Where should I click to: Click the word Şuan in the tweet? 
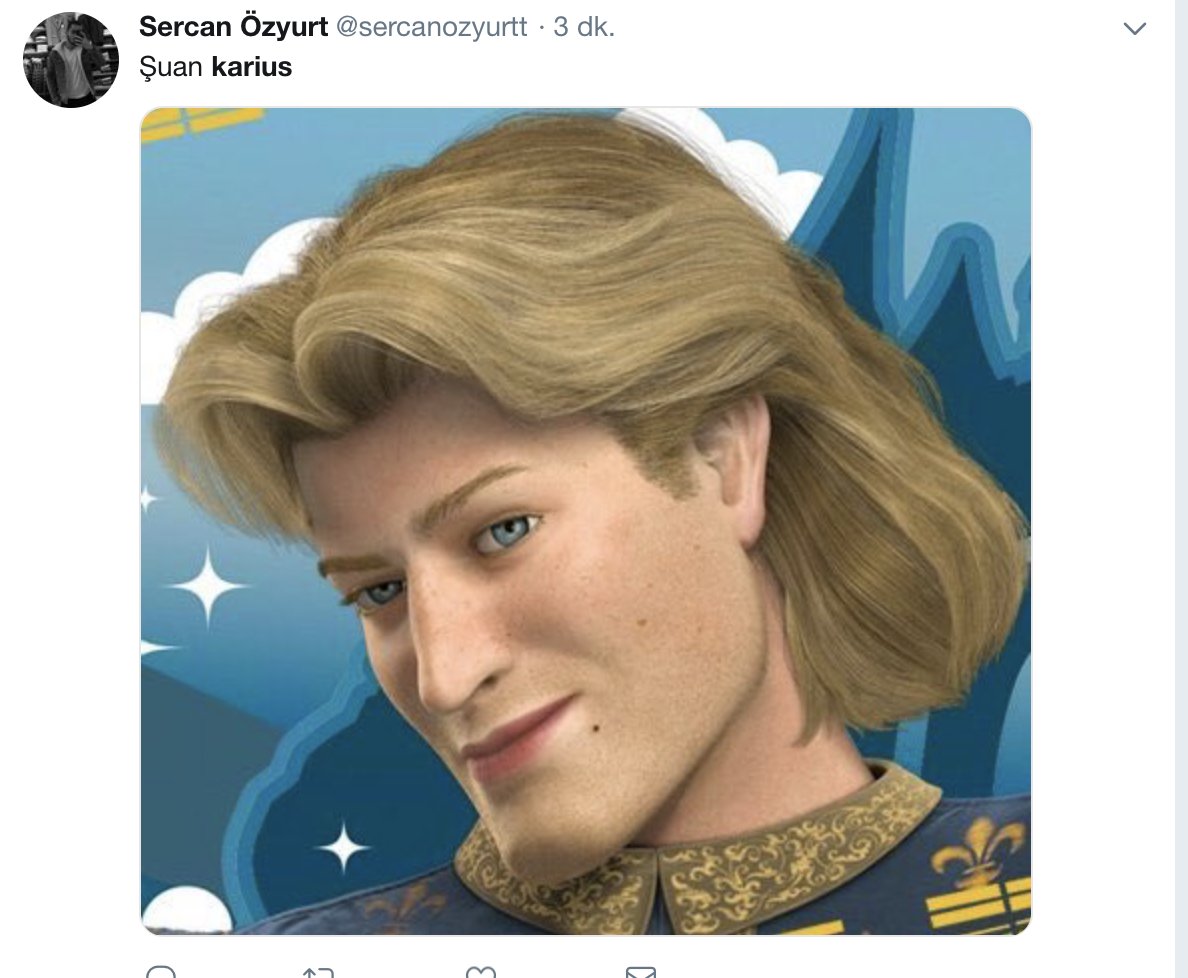(171, 67)
